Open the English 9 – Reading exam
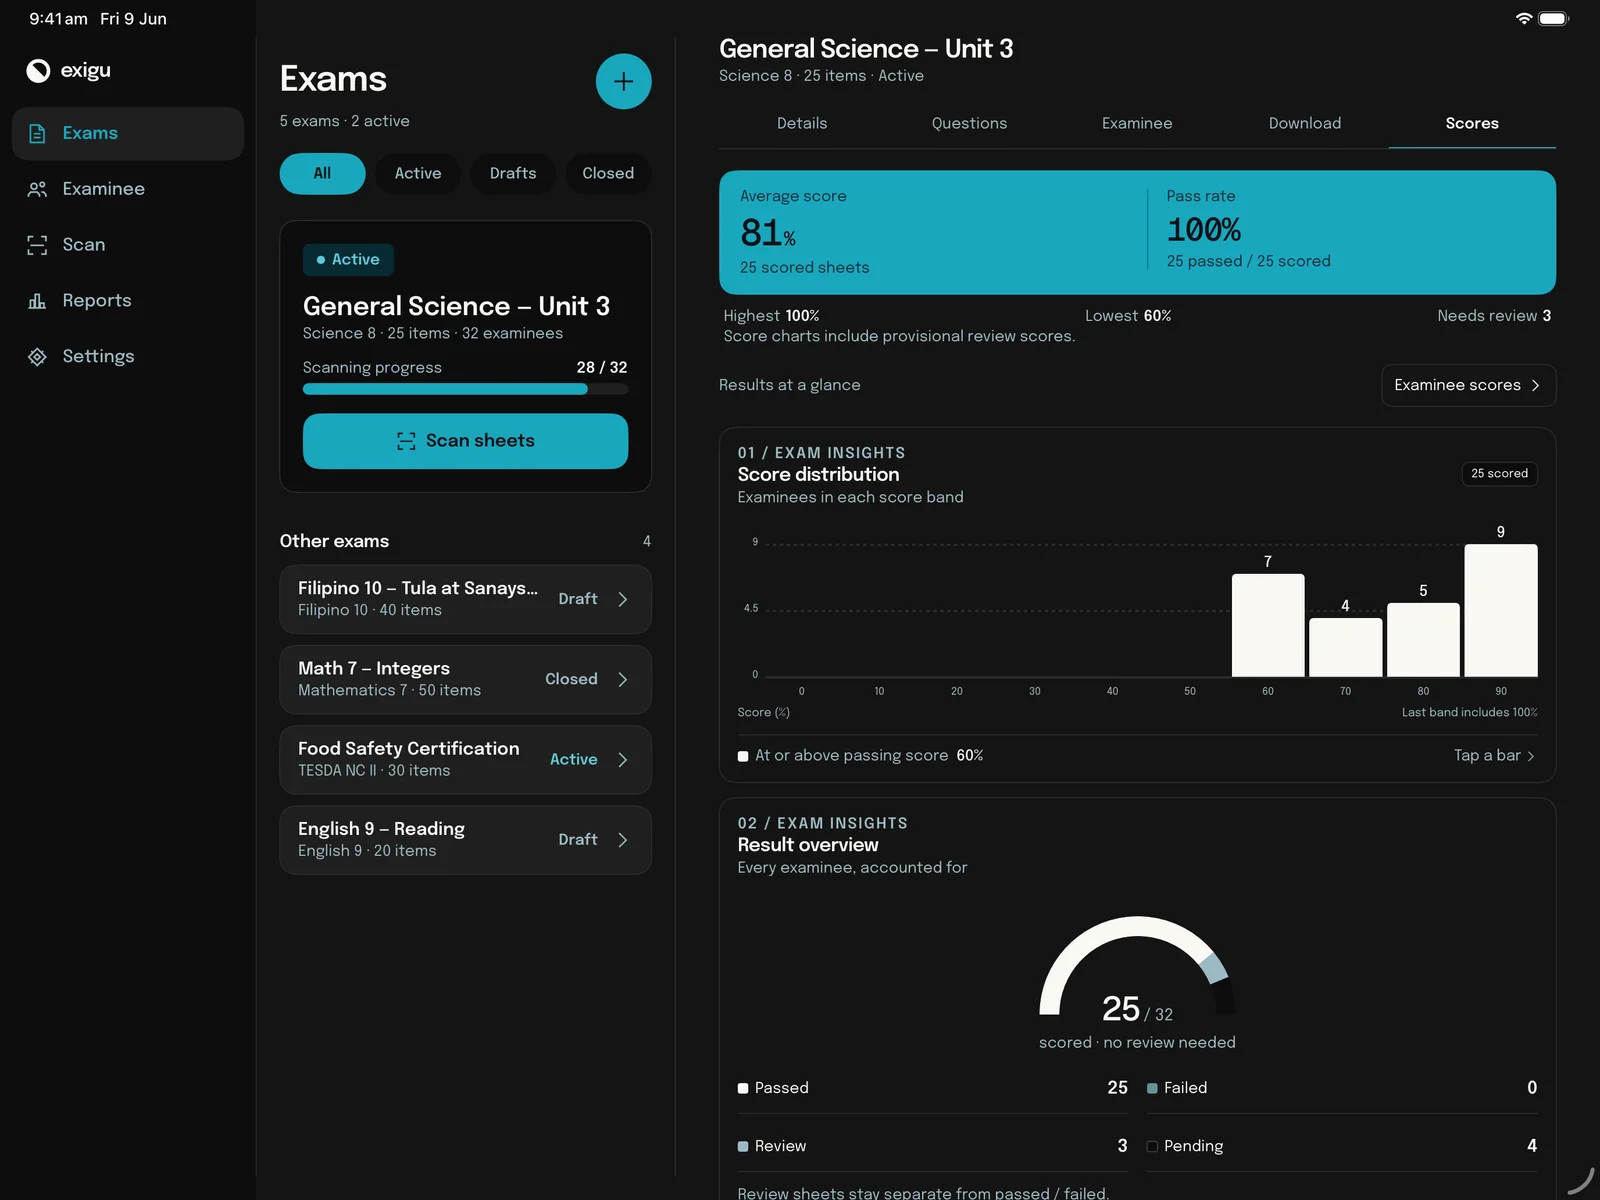The width and height of the screenshot is (1600, 1200). pyautogui.click(x=465, y=840)
